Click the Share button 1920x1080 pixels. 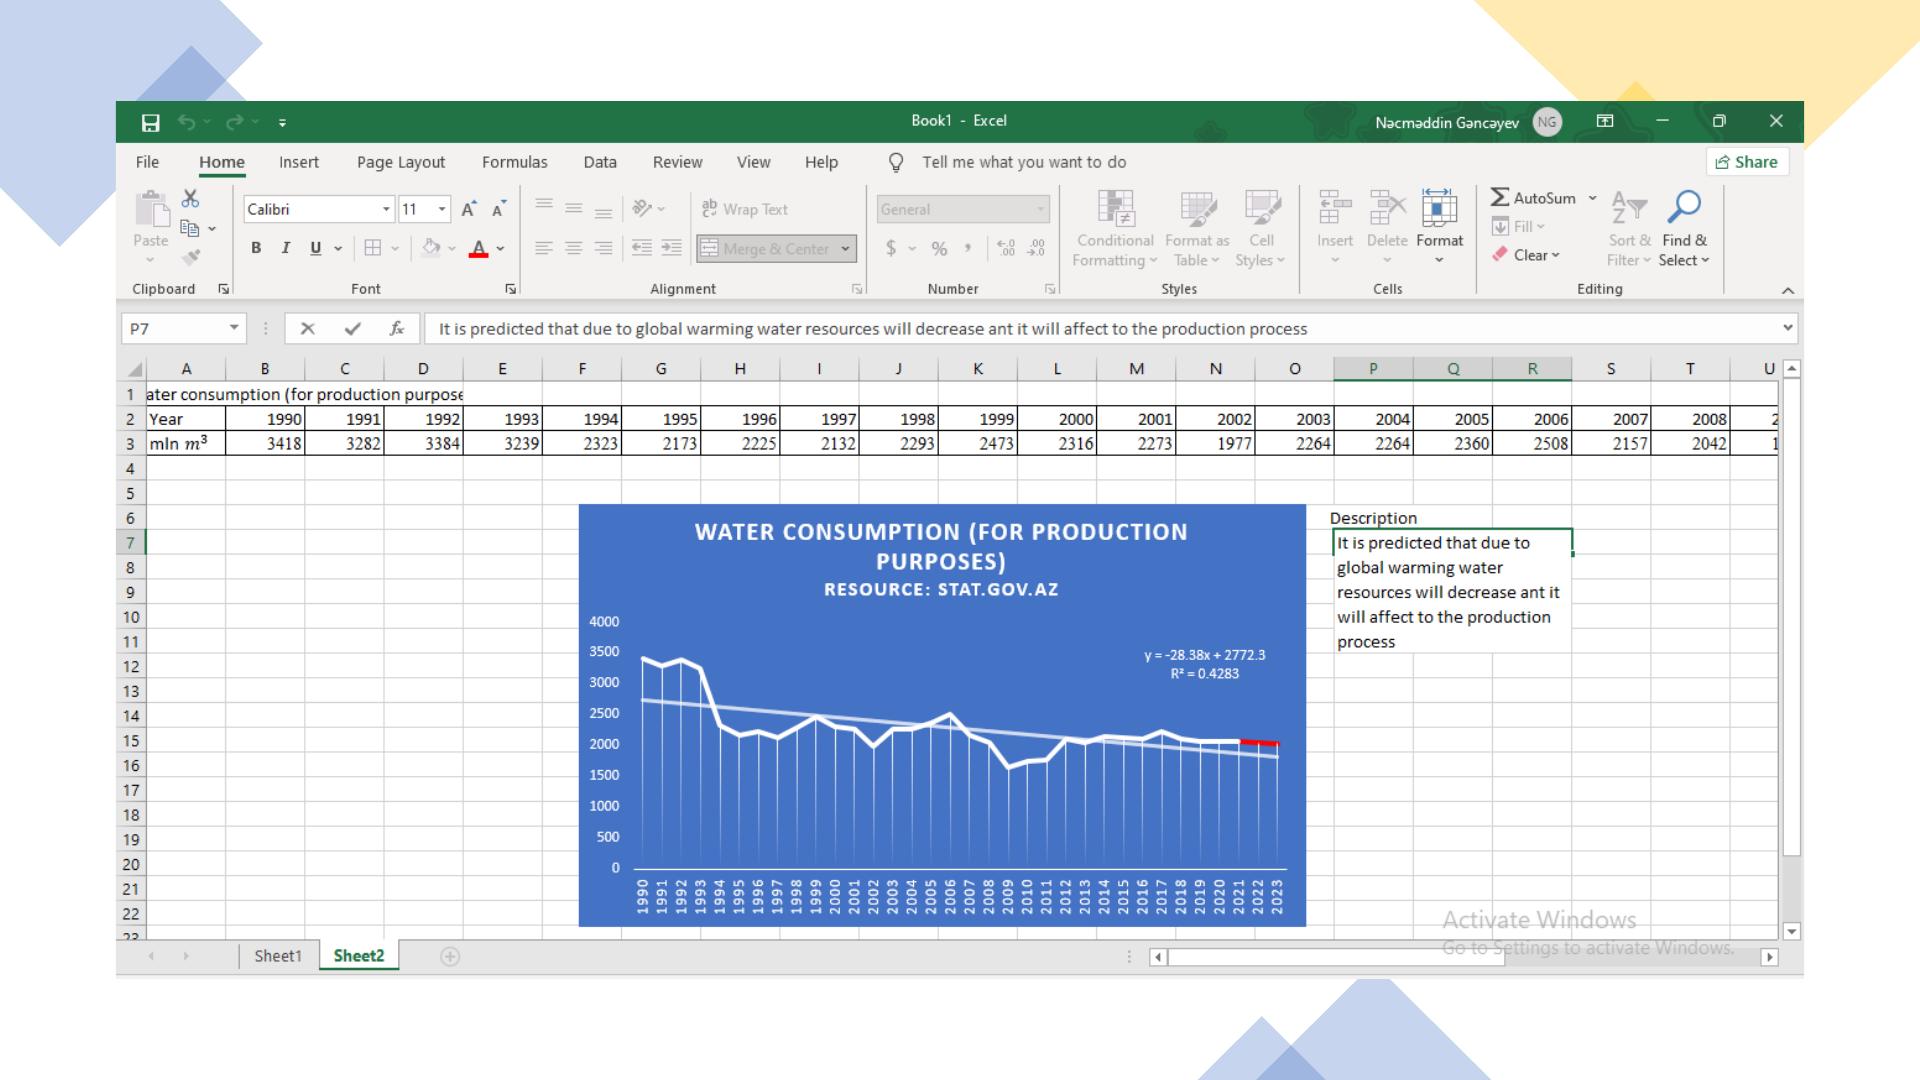pyautogui.click(x=1747, y=162)
